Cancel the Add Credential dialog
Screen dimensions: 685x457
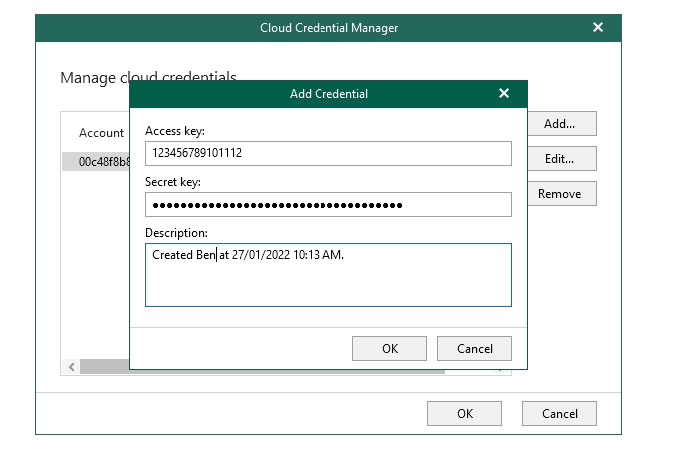pyautogui.click(x=474, y=349)
